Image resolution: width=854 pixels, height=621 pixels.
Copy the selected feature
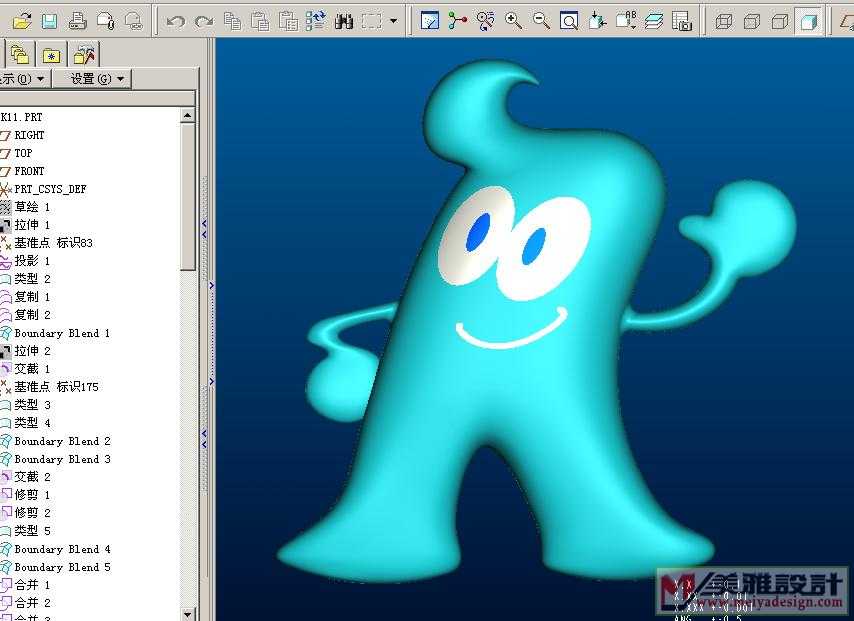coord(233,21)
